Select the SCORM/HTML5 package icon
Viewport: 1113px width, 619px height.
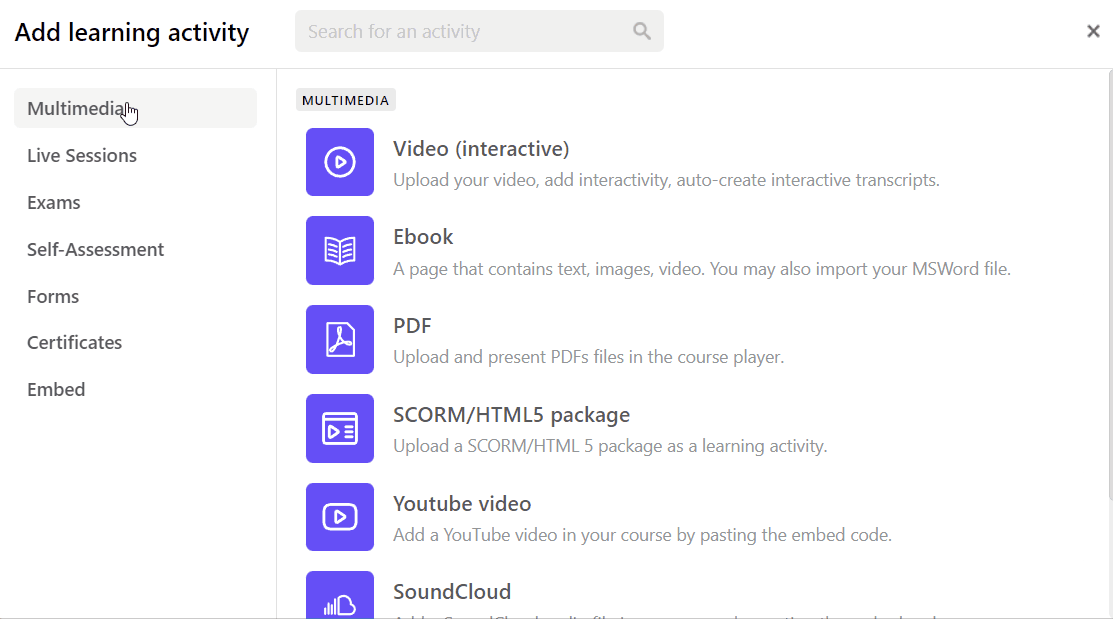[340, 428]
